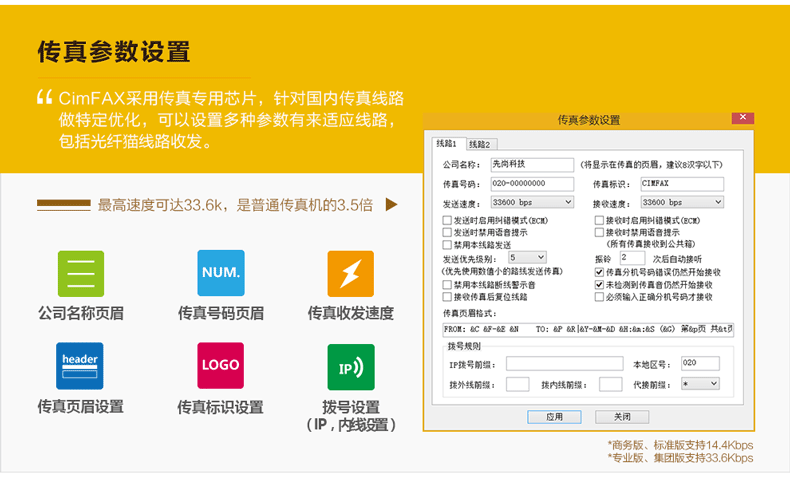Enable 禁用本线路断线警示音 checkbox
Viewport: 790px width, 477px height.
(x=446, y=285)
